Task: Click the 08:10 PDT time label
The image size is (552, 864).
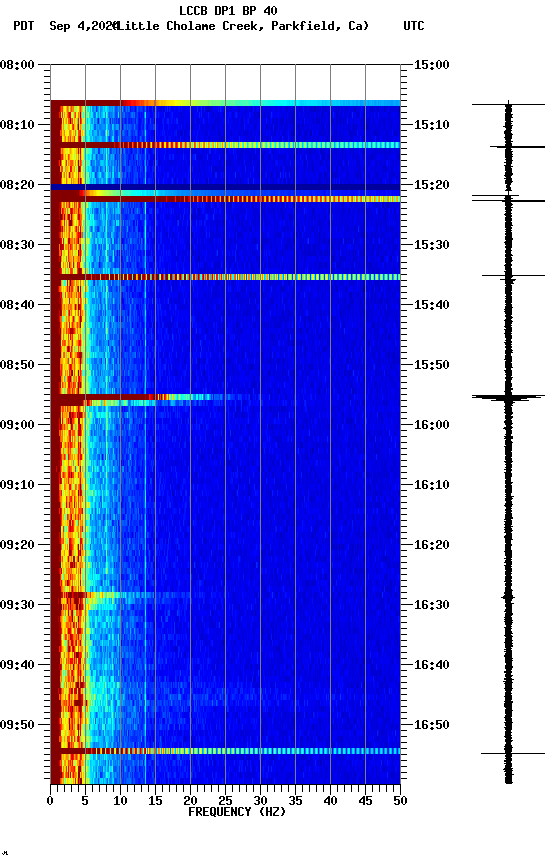Action: coord(17,125)
